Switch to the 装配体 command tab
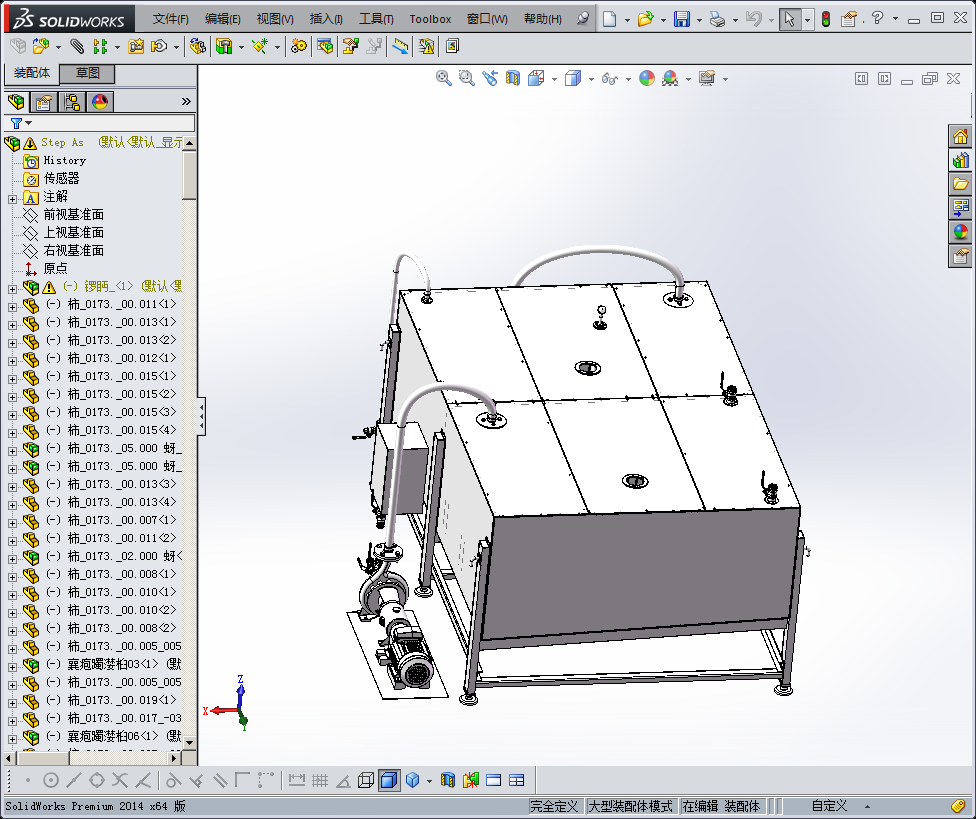976x819 pixels. point(32,73)
